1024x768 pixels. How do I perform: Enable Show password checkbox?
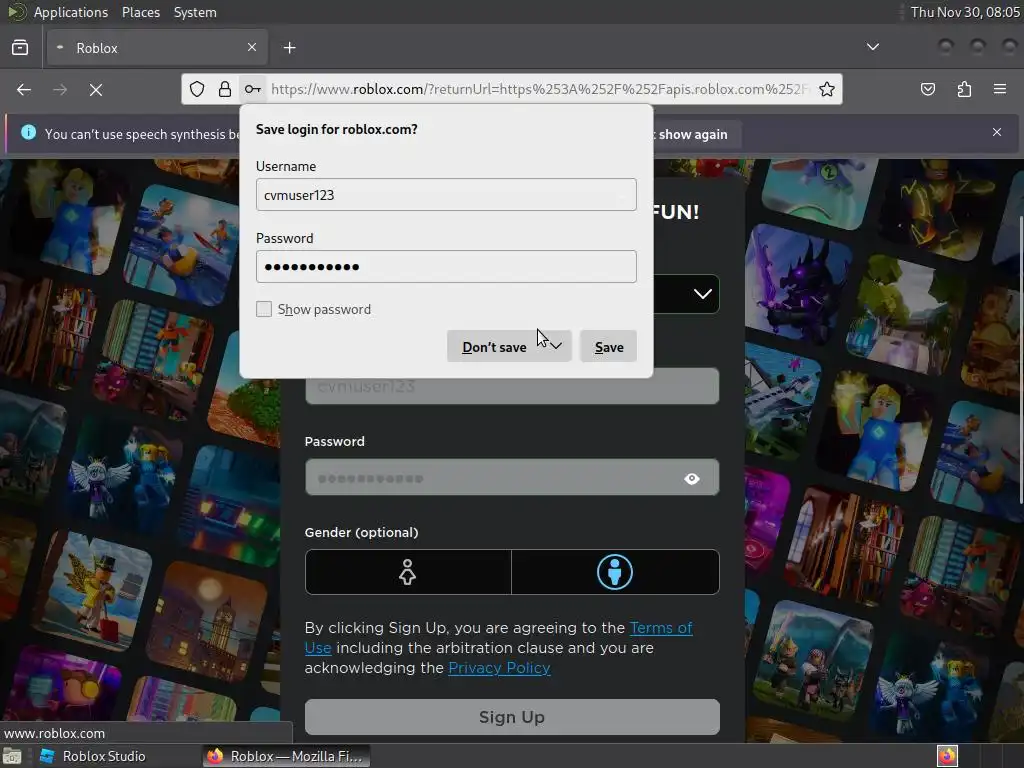[x=264, y=309]
